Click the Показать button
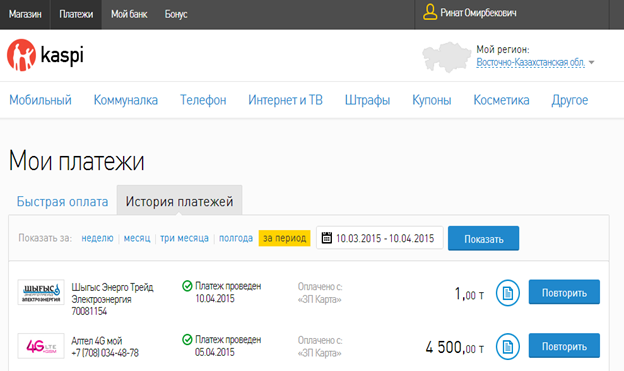624x371 pixels. pos(484,238)
